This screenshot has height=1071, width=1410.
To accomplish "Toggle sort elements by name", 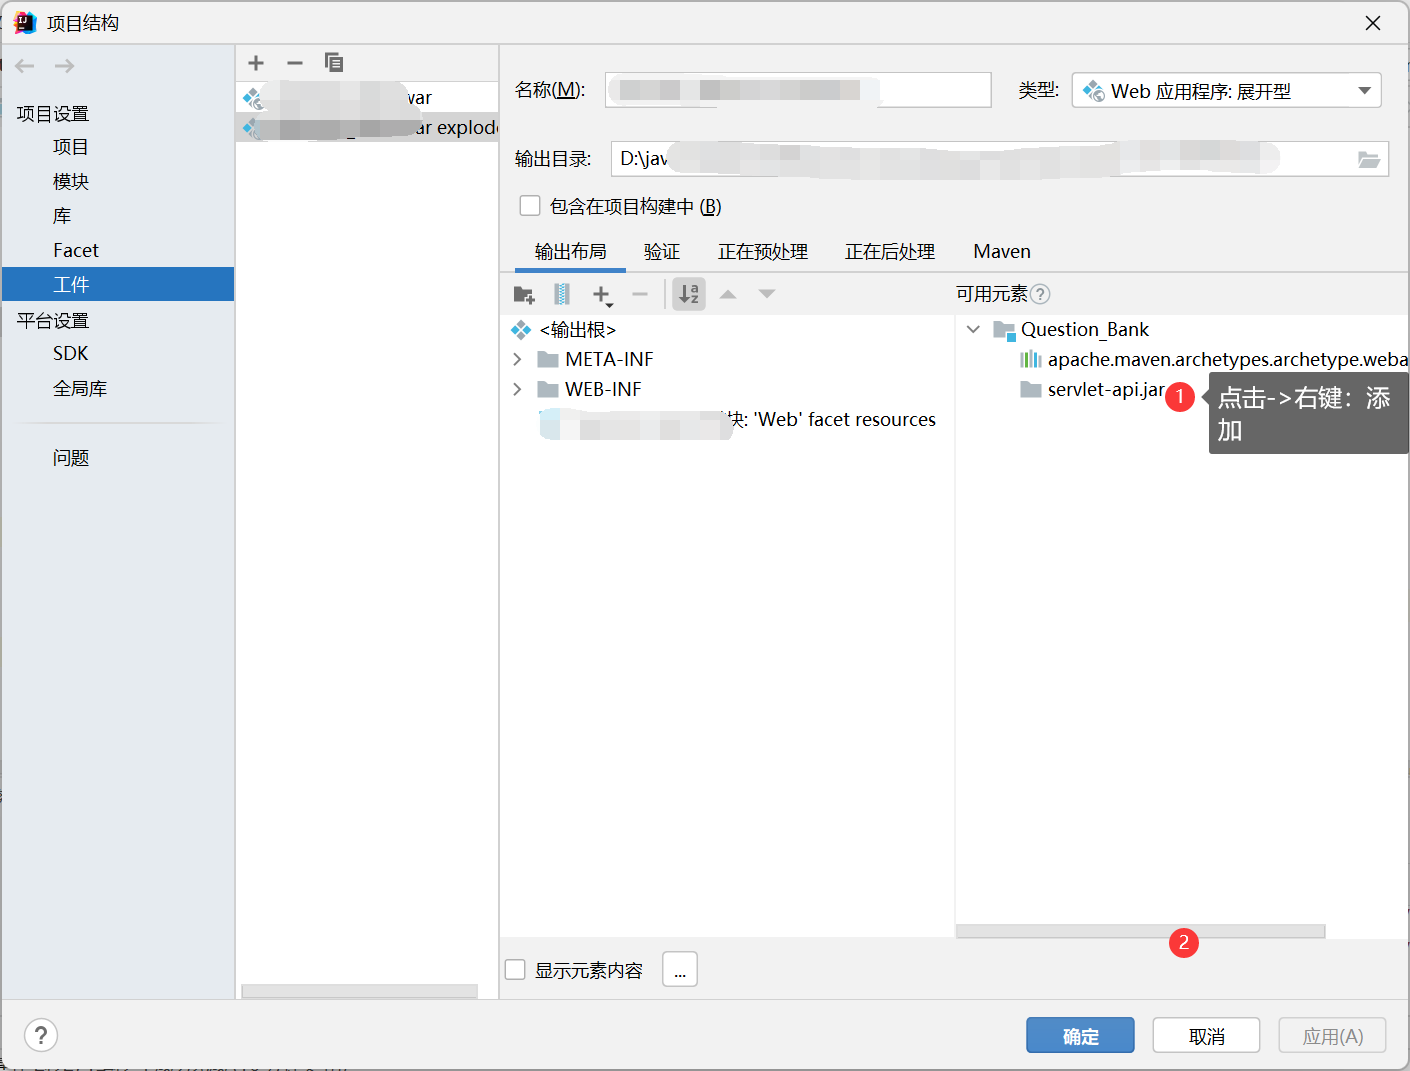I will click(x=689, y=294).
